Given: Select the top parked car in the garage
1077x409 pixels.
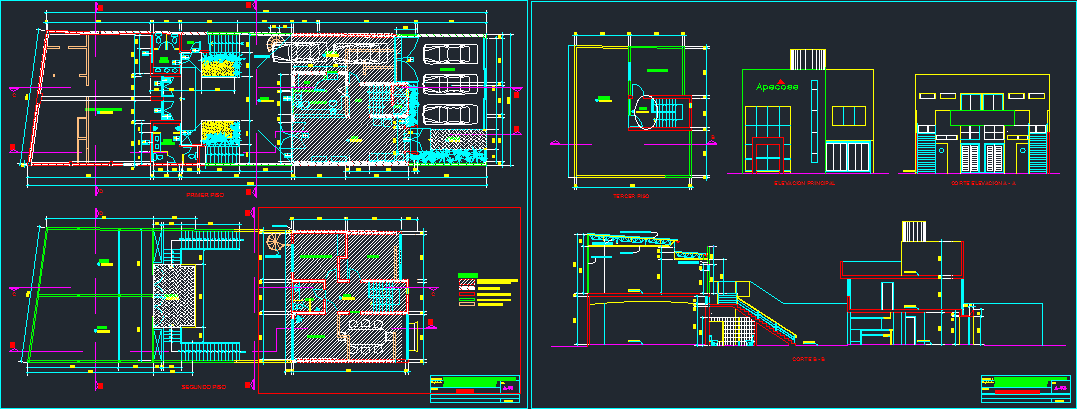Looking at the screenshot, I should (449, 54).
